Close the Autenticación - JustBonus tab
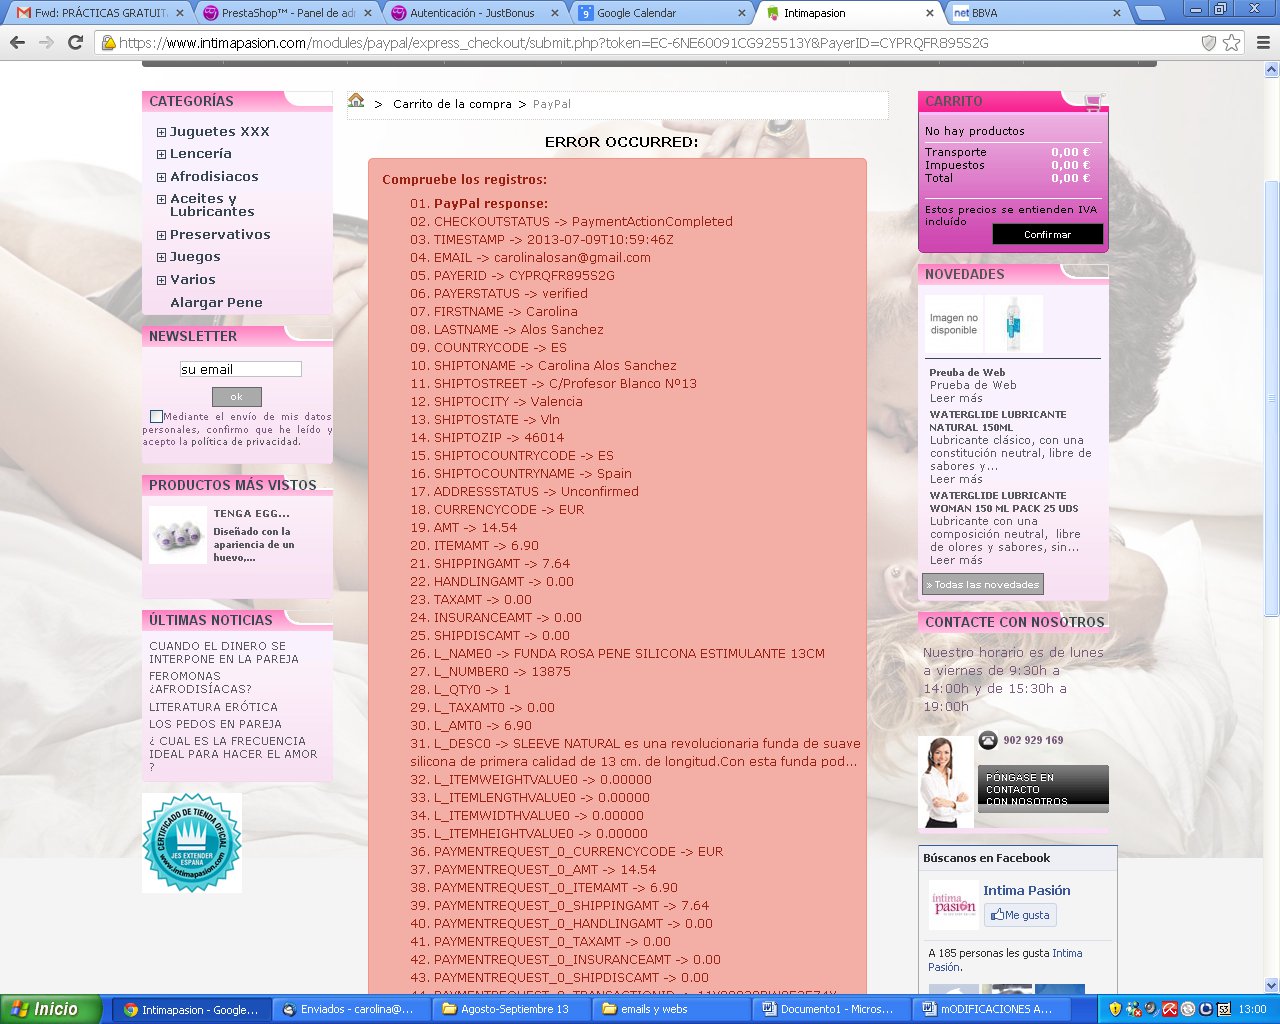This screenshot has width=1280, height=1024. click(555, 13)
